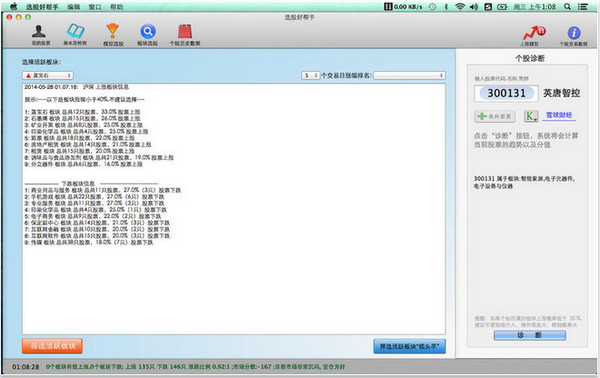Click the 诊断 button

[530, 335]
